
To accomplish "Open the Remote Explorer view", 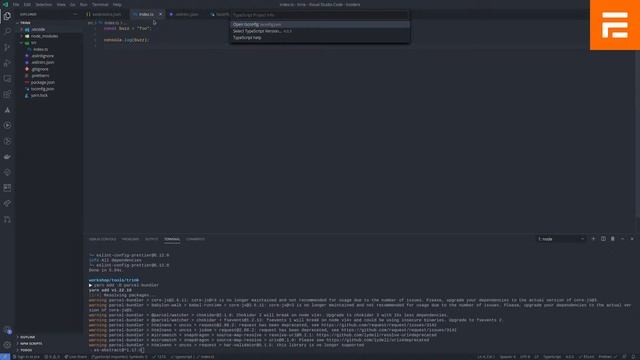I will 7,78.
